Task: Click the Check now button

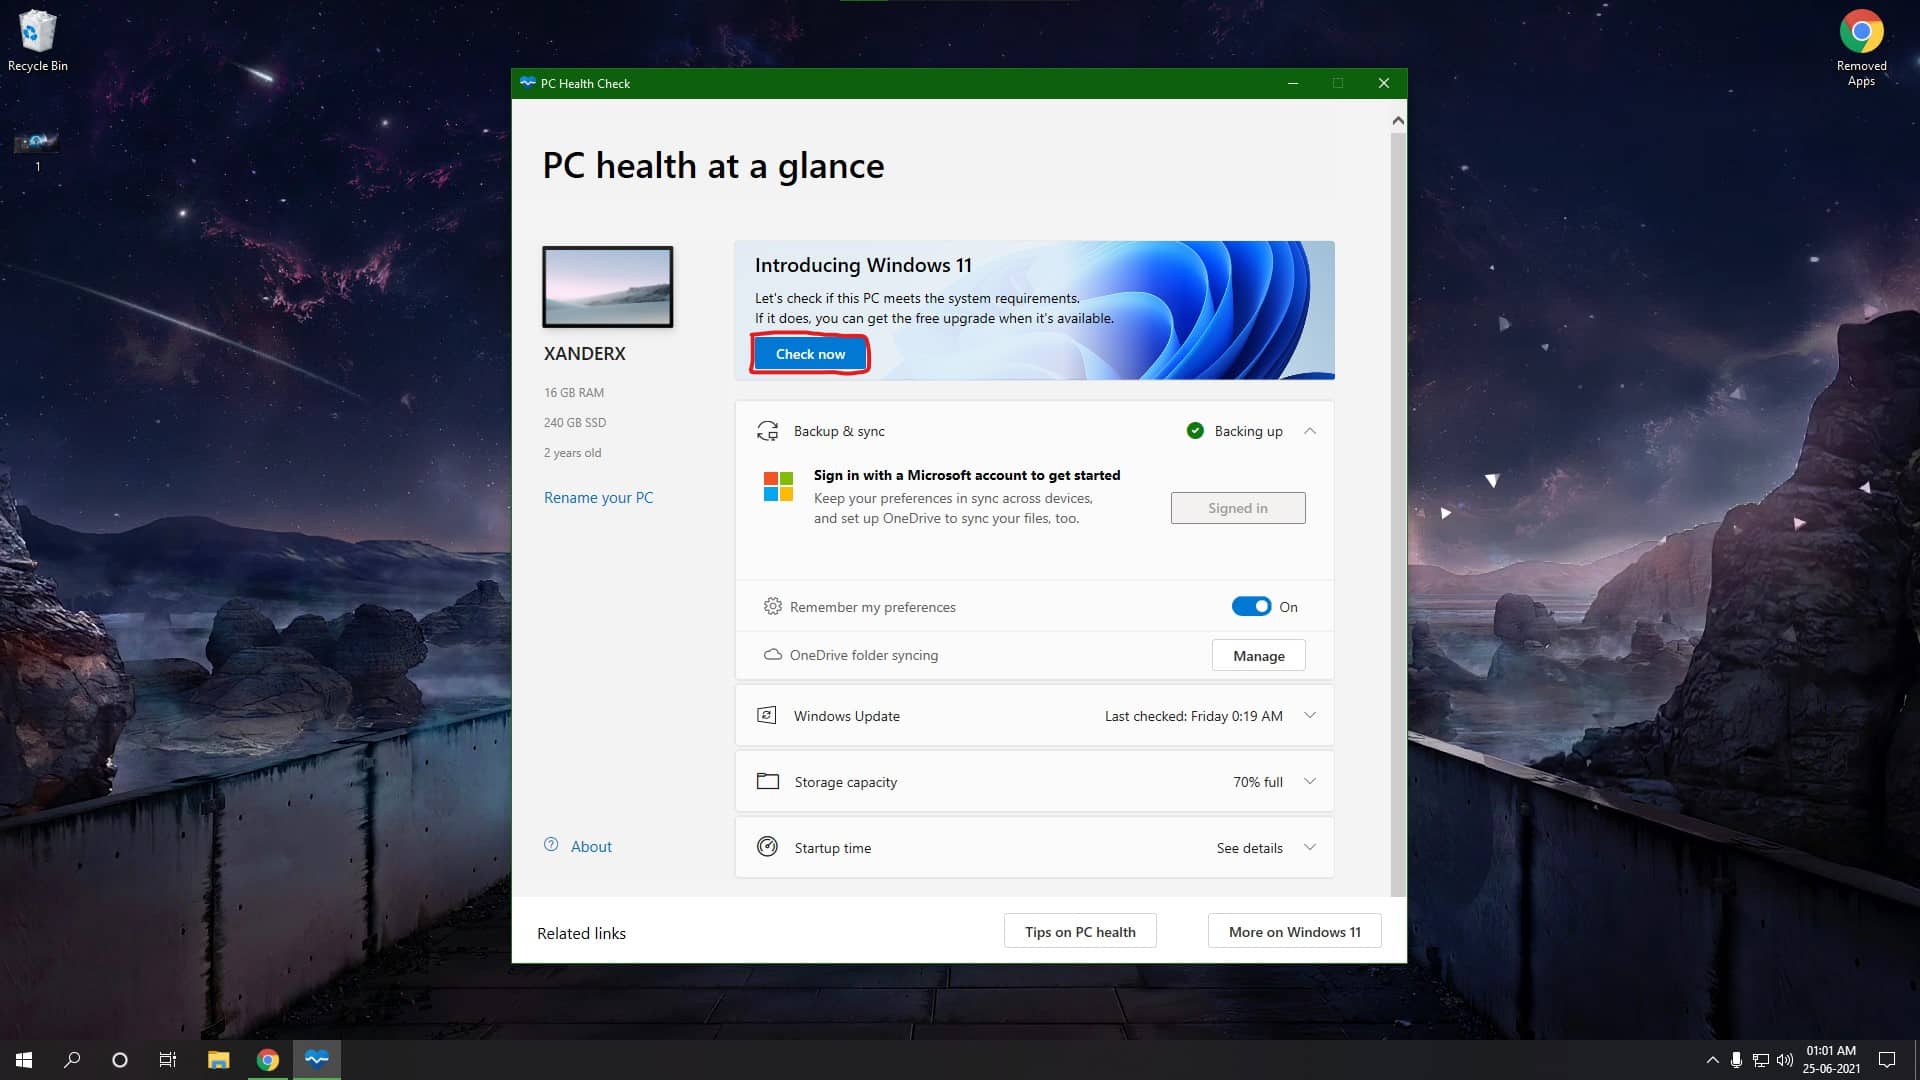Action: click(x=810, y=354)
